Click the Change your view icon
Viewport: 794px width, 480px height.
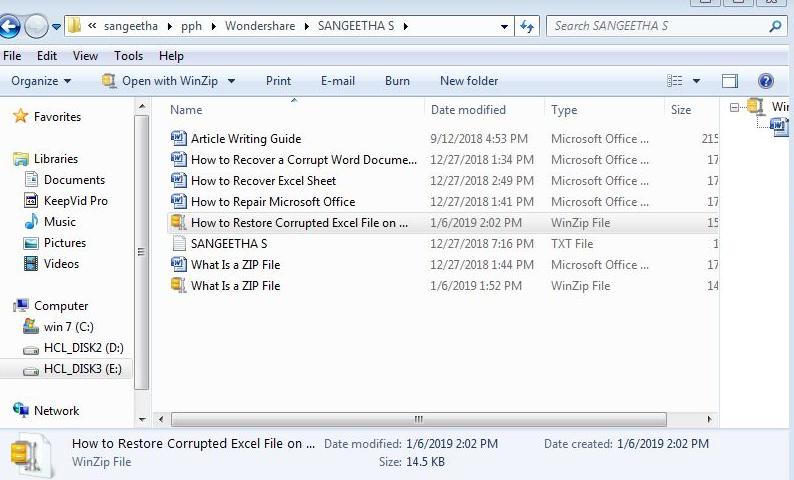click(x=674, y=81)
